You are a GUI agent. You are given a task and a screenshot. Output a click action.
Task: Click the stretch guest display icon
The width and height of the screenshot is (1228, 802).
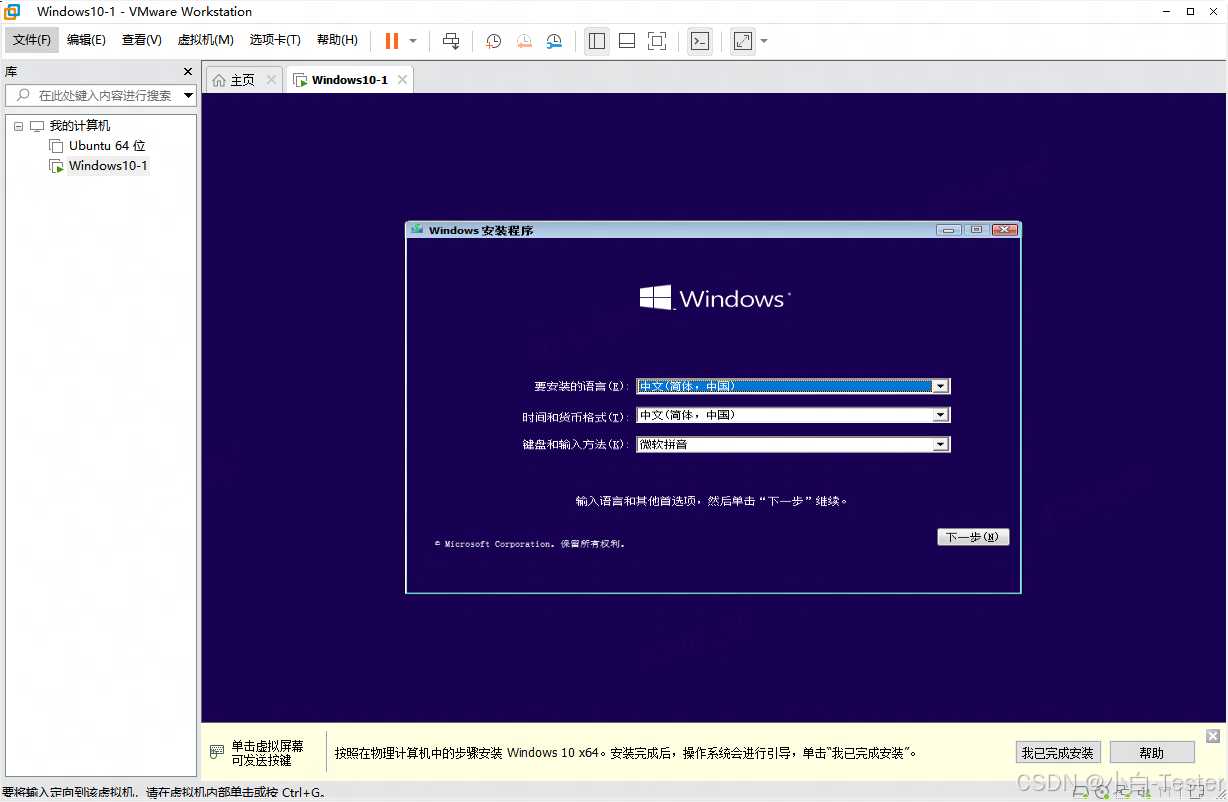tap(742, 41)
